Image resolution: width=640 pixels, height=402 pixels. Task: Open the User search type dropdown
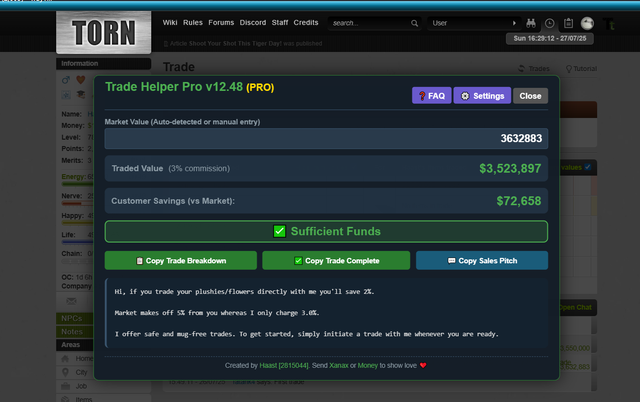point(474,23)
